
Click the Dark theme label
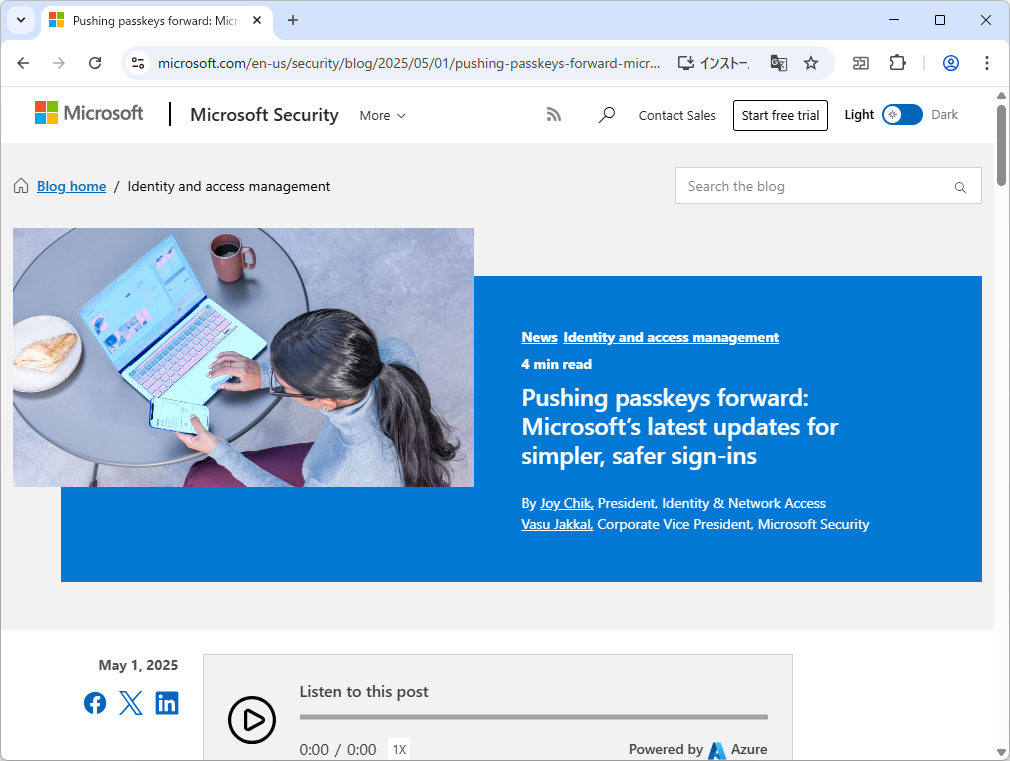click(x=944, y=115)
